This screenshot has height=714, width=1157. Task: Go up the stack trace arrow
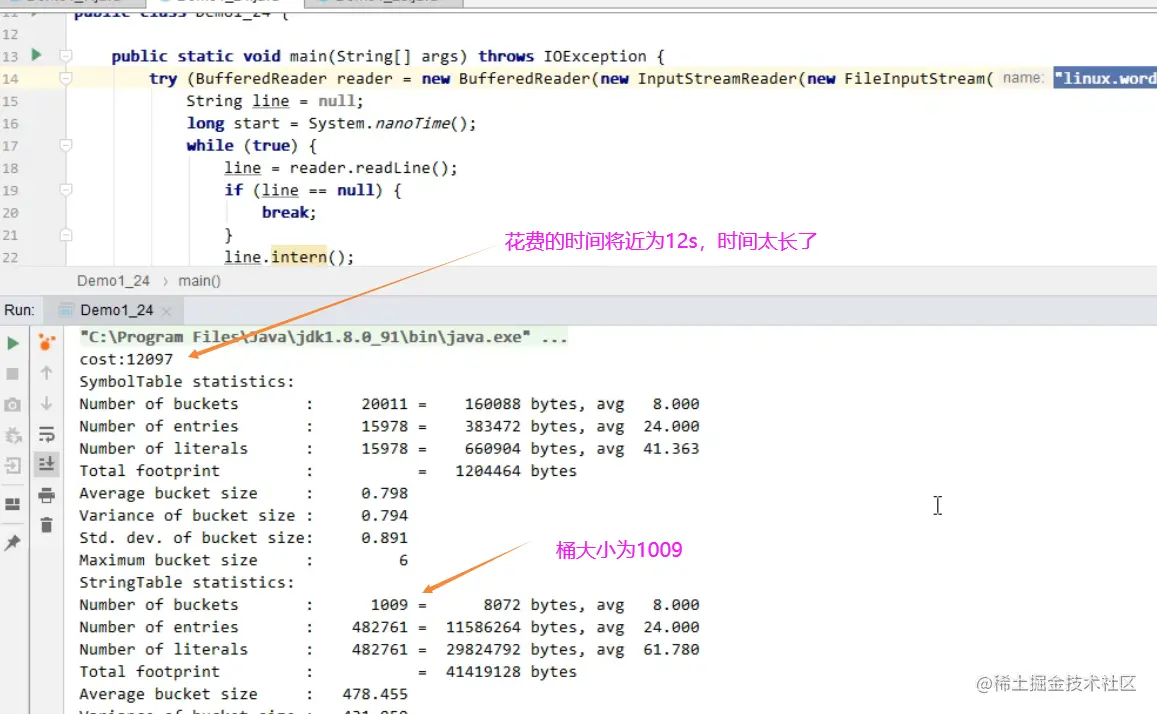coord(46,373)
